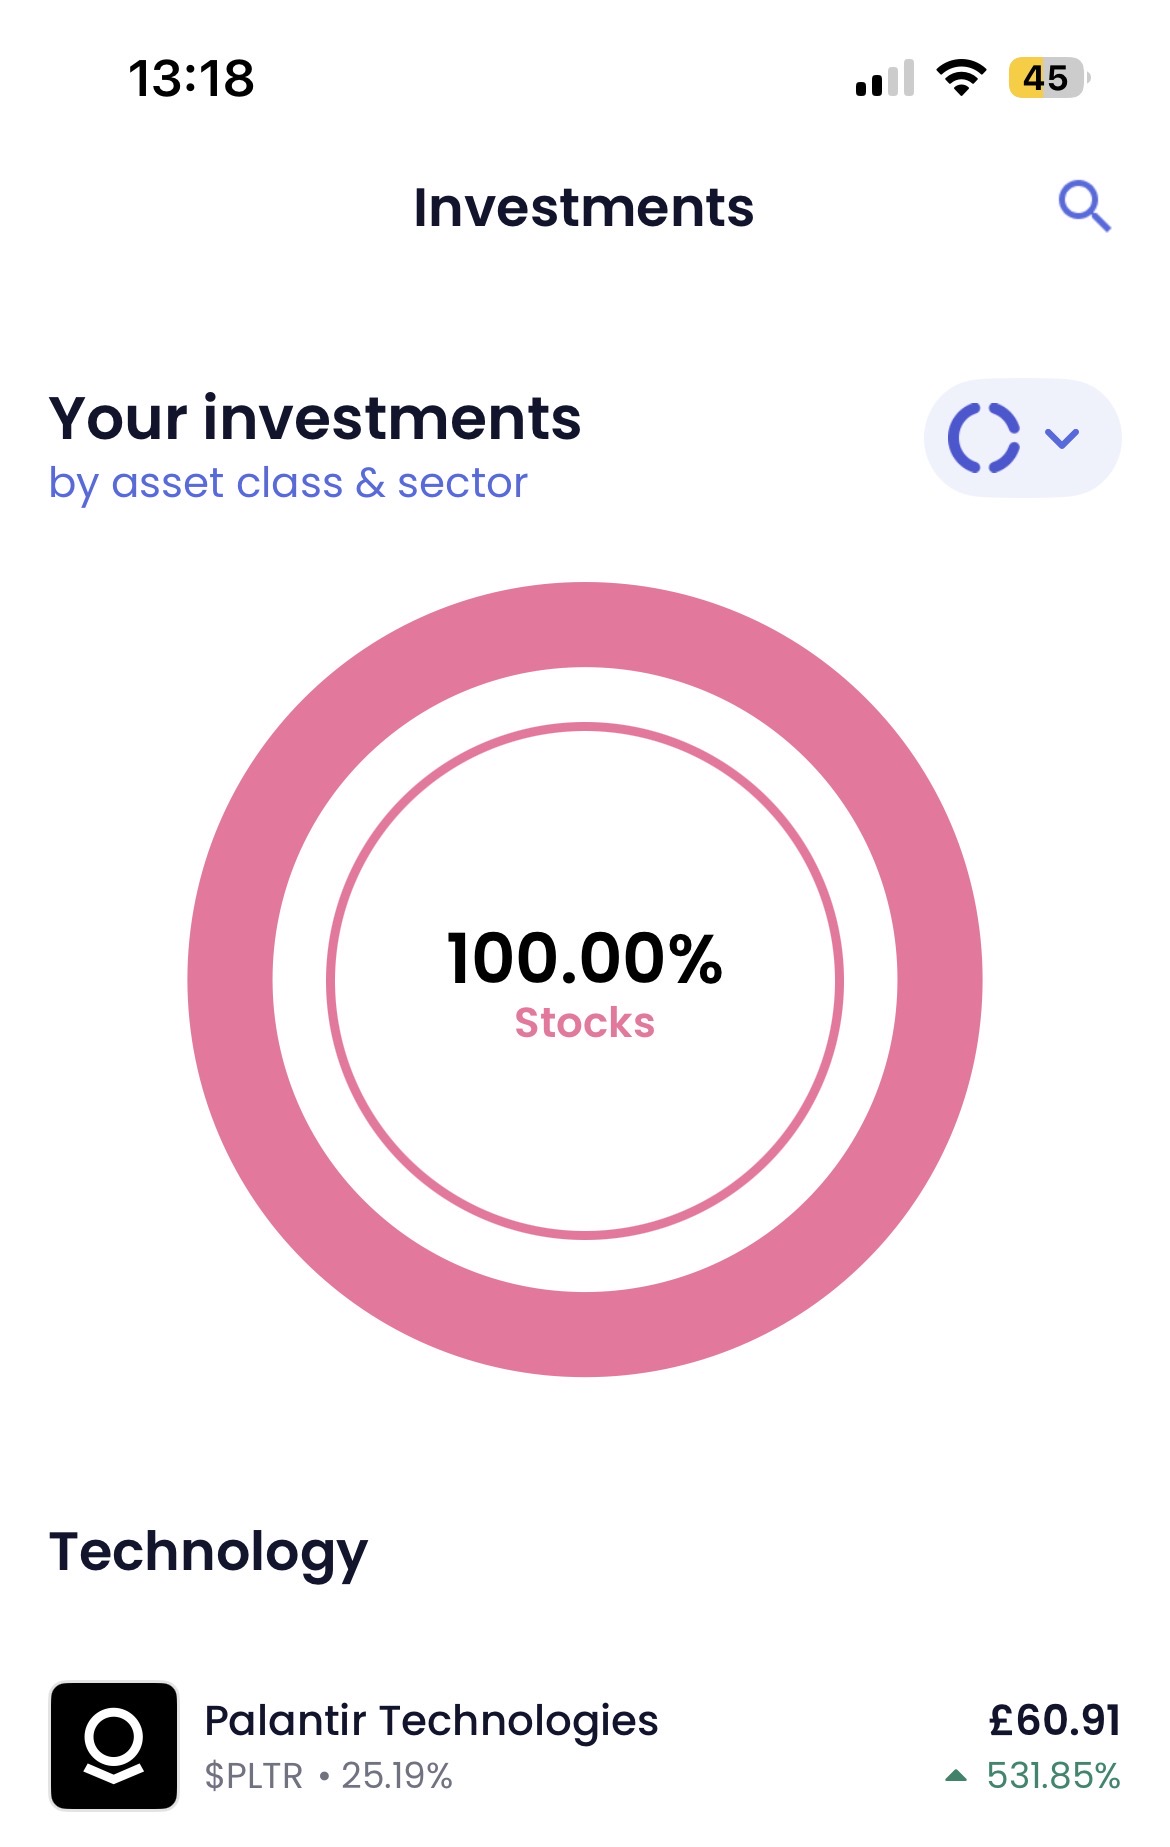
Task: Tap the $PLTR ticker symbol
Action: [254, 1776]
